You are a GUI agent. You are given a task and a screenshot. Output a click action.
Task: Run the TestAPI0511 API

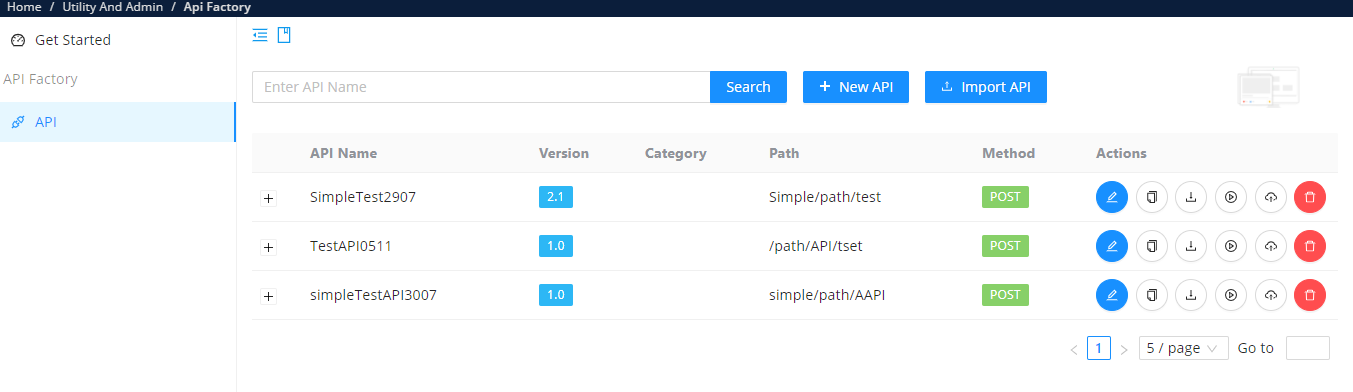pyautogui.click(x=1231, y=246)
